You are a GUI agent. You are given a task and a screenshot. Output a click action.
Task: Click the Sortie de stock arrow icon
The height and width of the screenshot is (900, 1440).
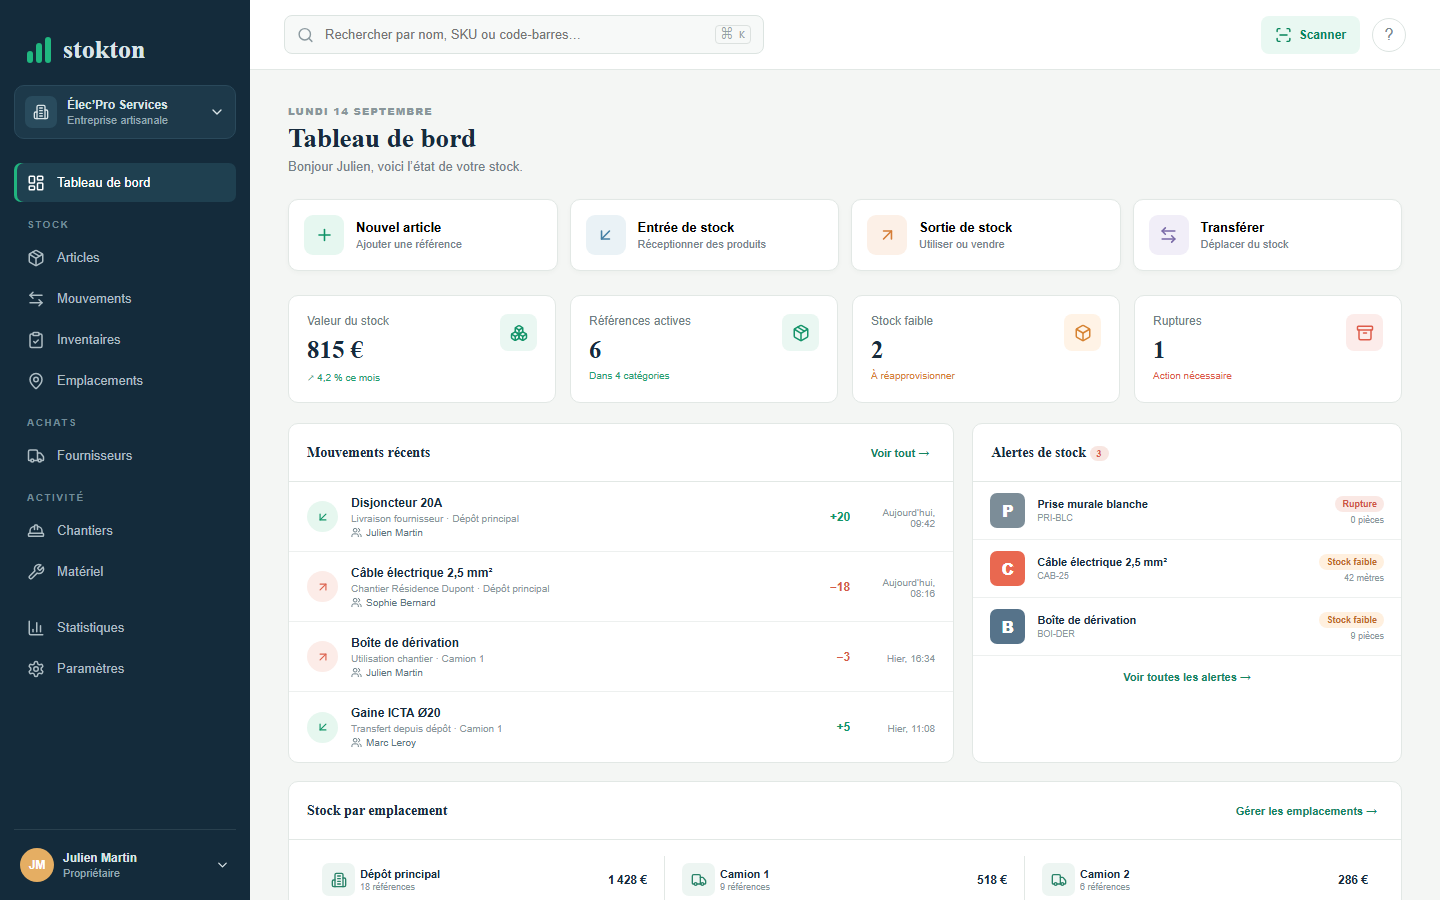887,235
